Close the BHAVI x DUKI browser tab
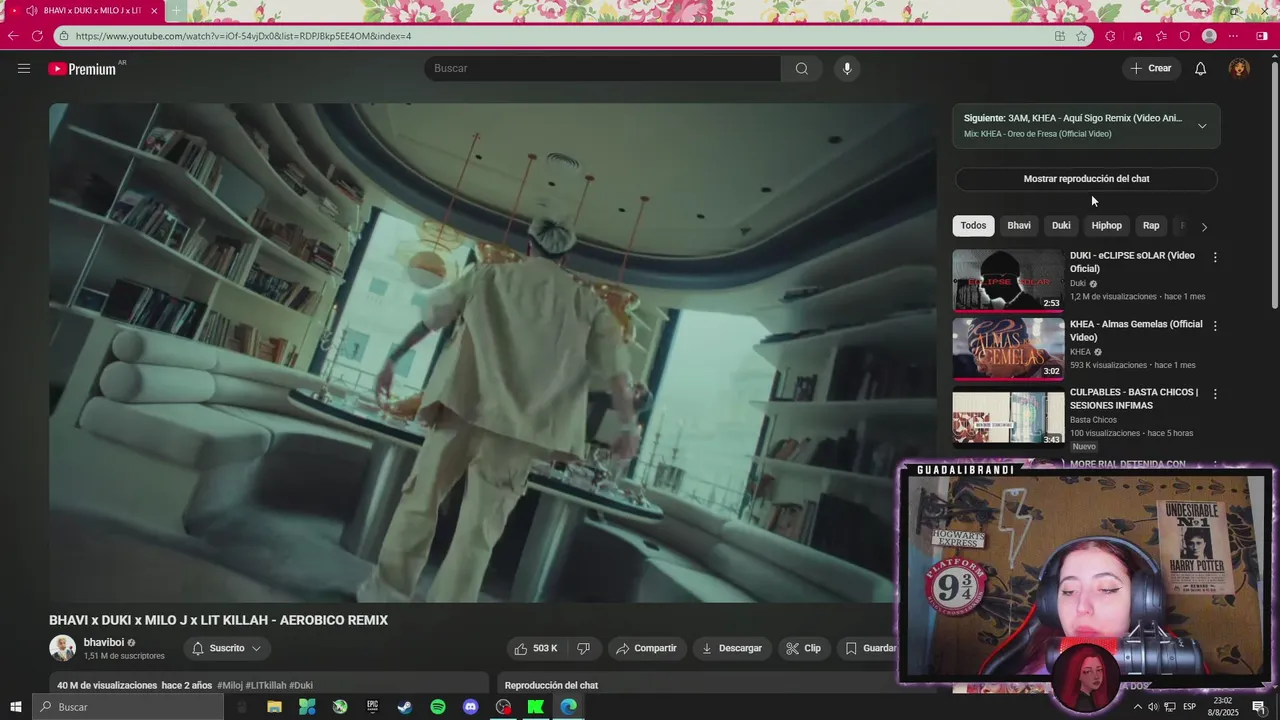 (154, 11)
